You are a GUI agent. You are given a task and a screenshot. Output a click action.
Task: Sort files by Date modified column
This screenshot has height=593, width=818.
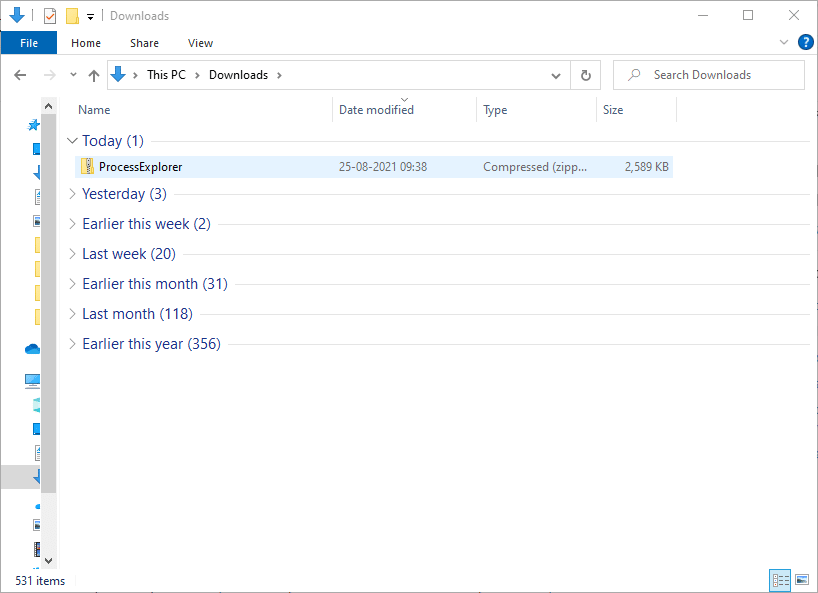click(x=376, y=110)
